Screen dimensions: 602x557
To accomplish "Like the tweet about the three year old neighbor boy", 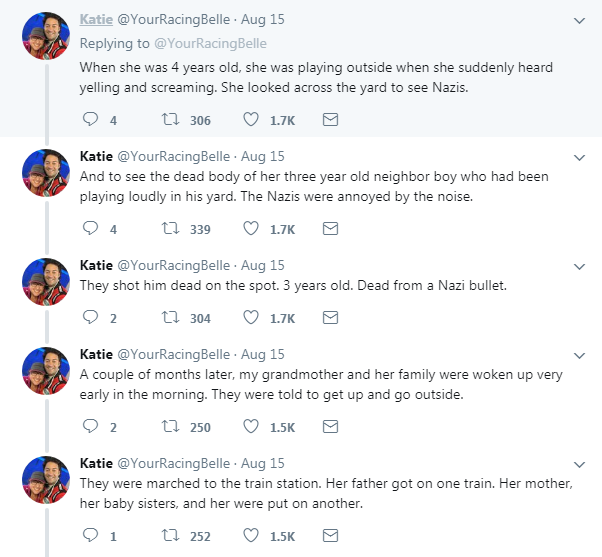I will tap(252, 229).
